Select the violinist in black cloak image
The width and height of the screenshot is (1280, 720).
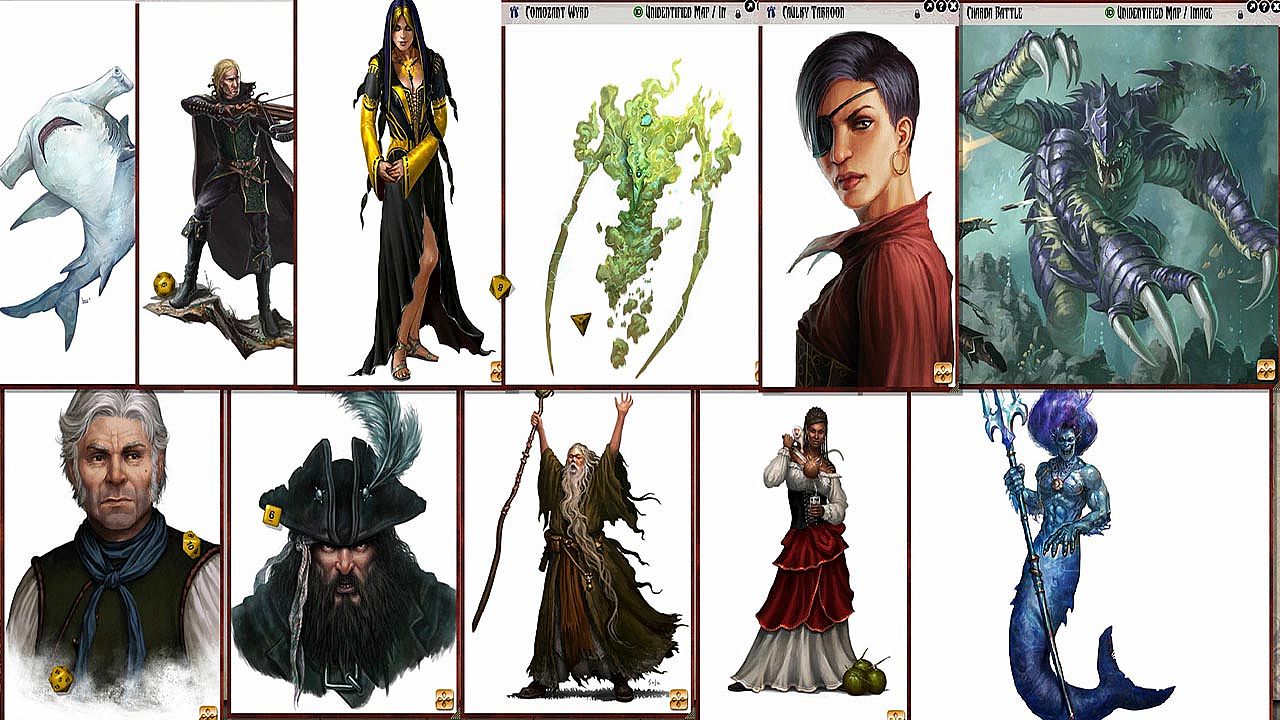[x=216, y=192]
